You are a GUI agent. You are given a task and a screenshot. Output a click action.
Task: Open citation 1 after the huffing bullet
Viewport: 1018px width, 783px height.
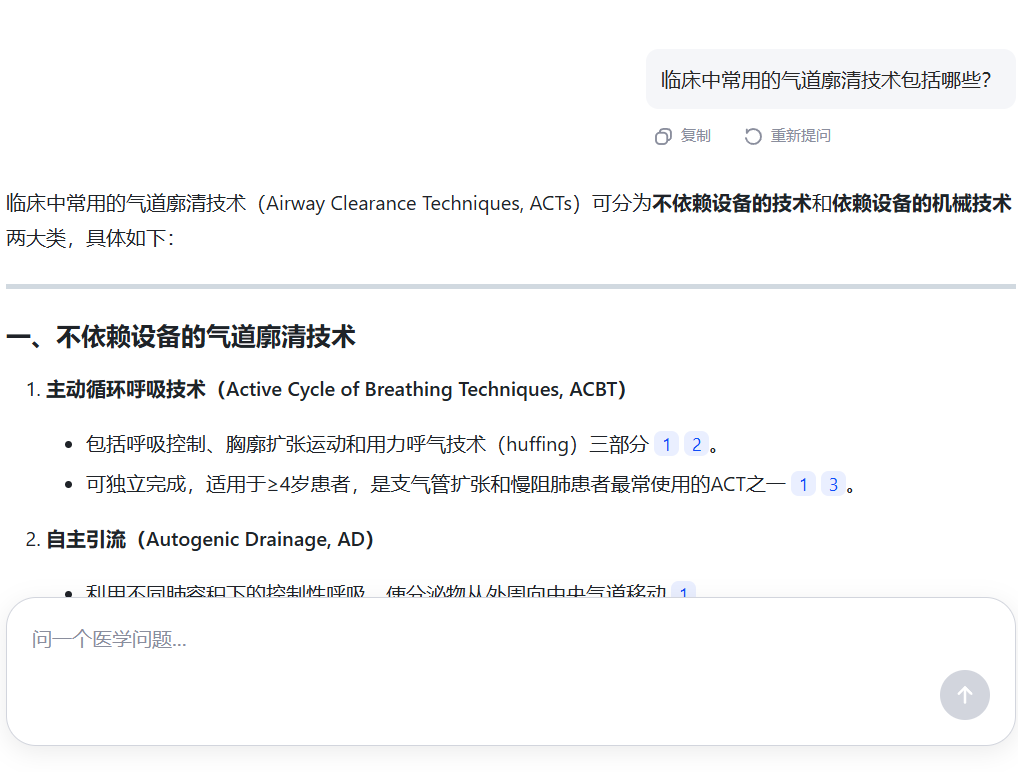coord(666,444)
